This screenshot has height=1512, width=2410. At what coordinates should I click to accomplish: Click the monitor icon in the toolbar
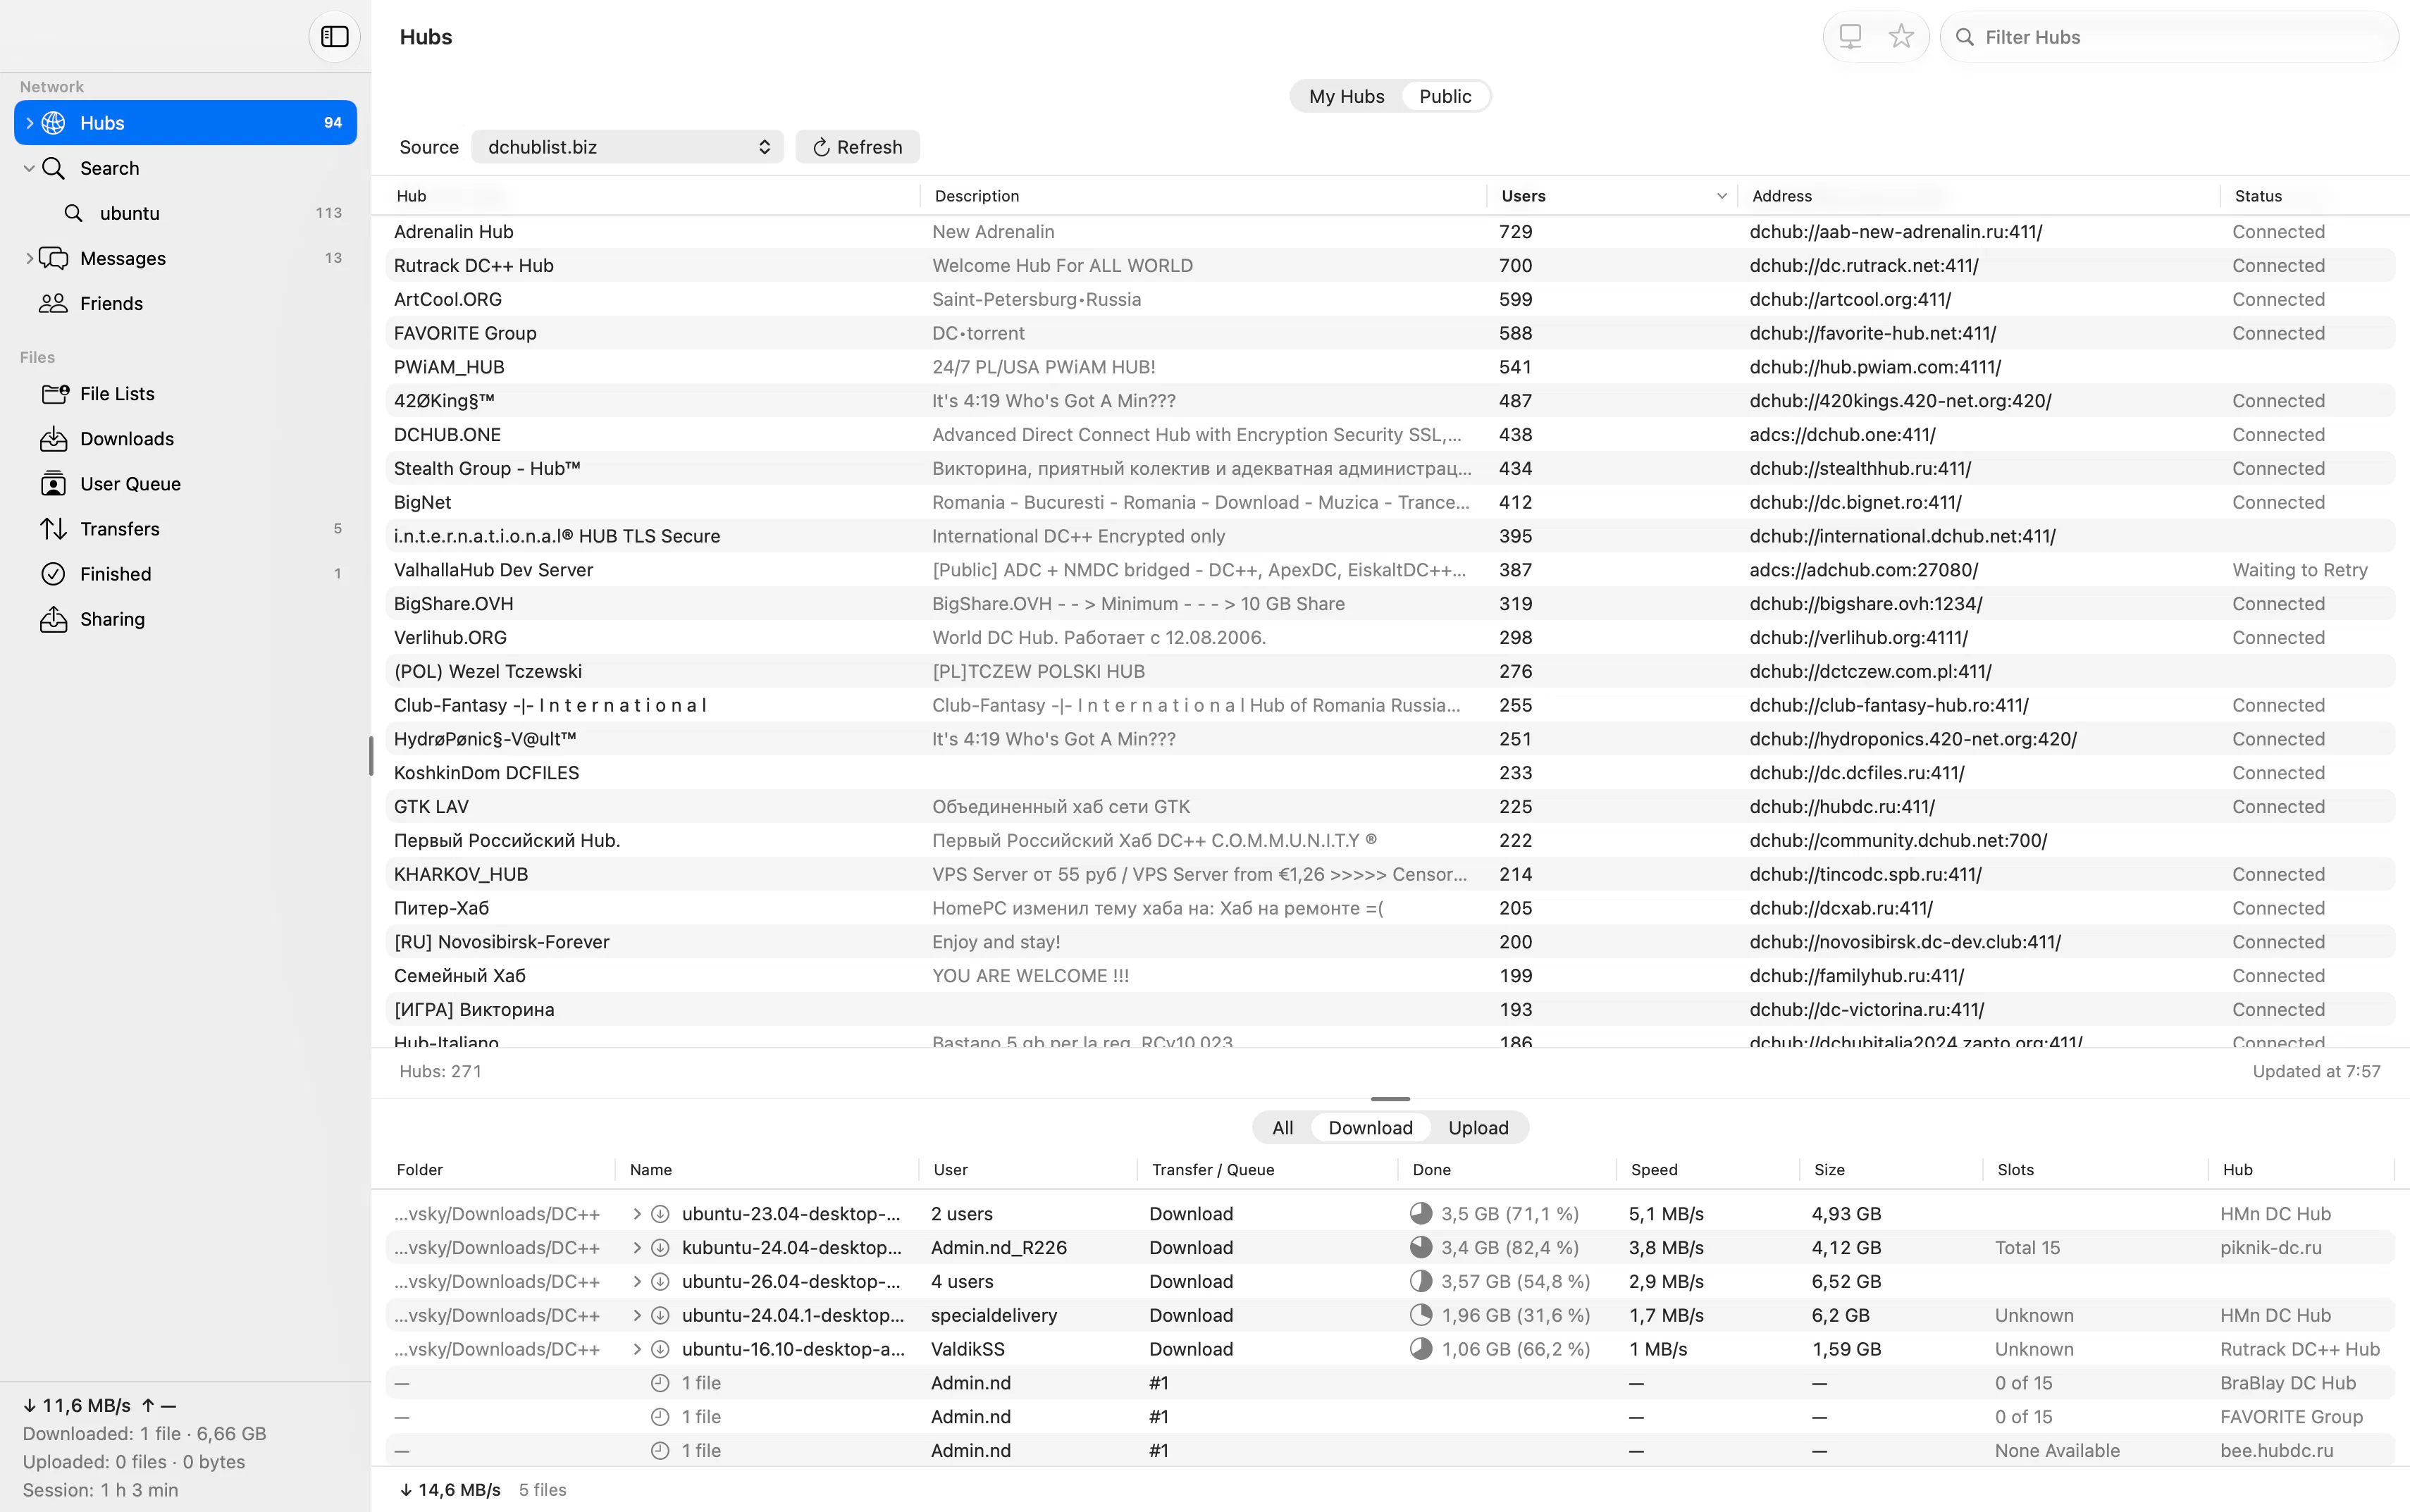pos(1850,37)
